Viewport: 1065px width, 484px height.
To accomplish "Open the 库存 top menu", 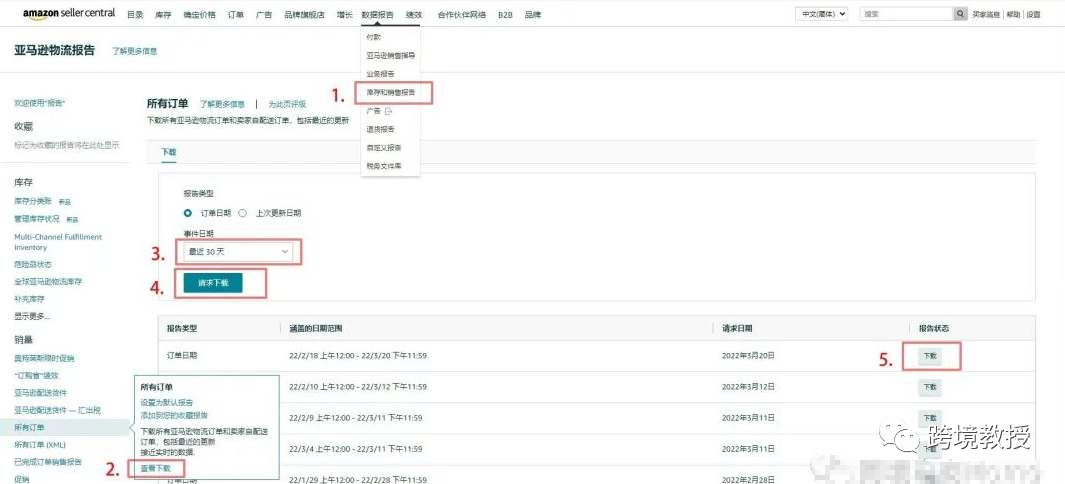I will point(163,14).
